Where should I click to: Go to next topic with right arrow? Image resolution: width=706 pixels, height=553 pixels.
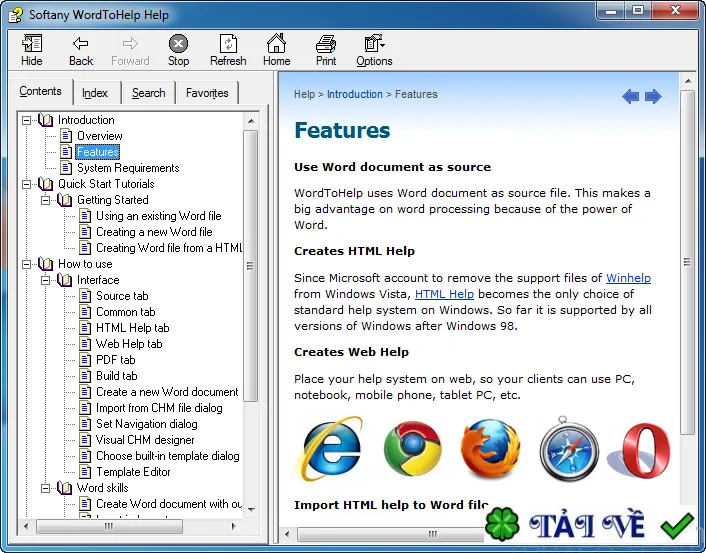(653, 96)
